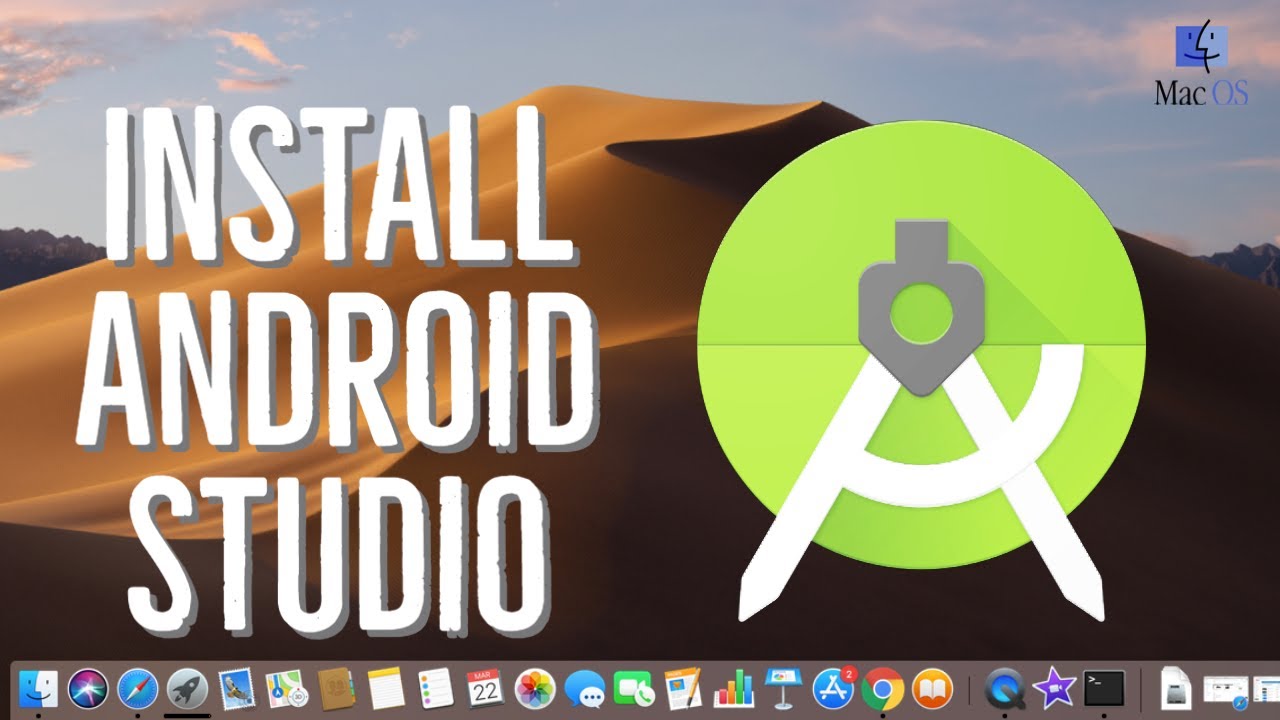Open Reminders list app
The height and width of the screenshot is (720, 1280).
pos(435,688)
